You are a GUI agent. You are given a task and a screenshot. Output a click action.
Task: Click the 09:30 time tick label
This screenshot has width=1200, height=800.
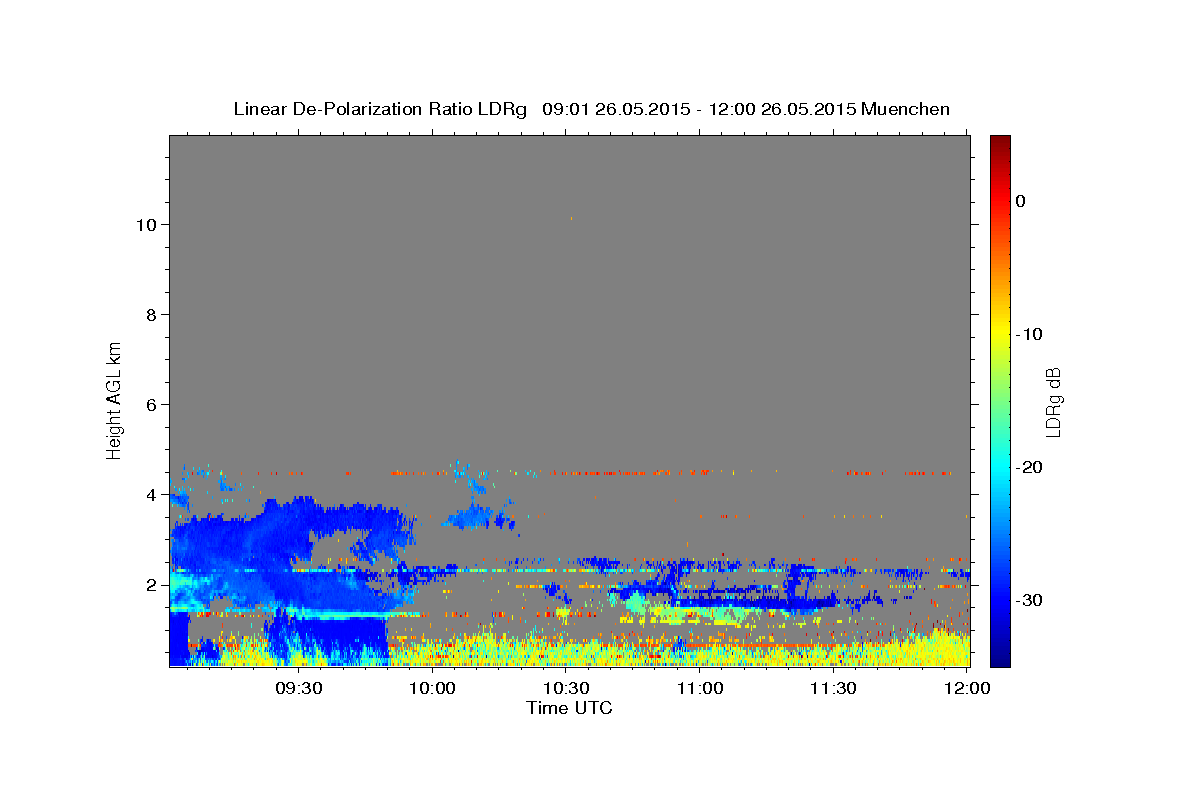(x=298, y=688)
